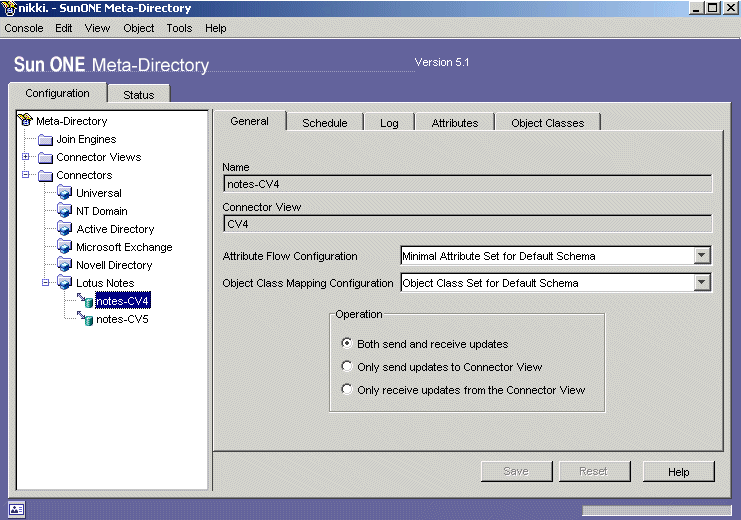741x520 pixels.
Task: Select notes-CV4 label in the tree
Action: (122, 301)
